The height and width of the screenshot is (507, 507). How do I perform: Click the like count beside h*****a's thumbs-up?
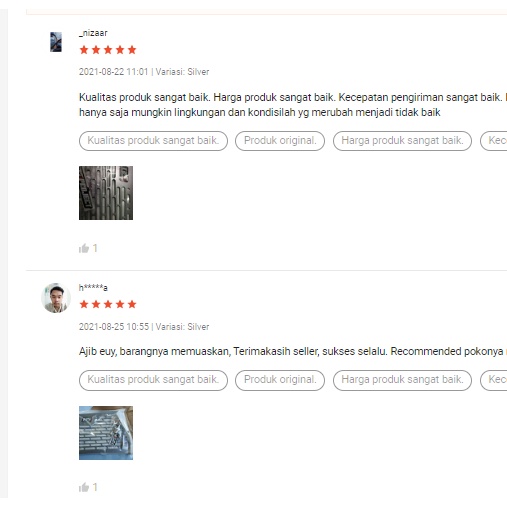pyautogui.click(x=95, y=487)
